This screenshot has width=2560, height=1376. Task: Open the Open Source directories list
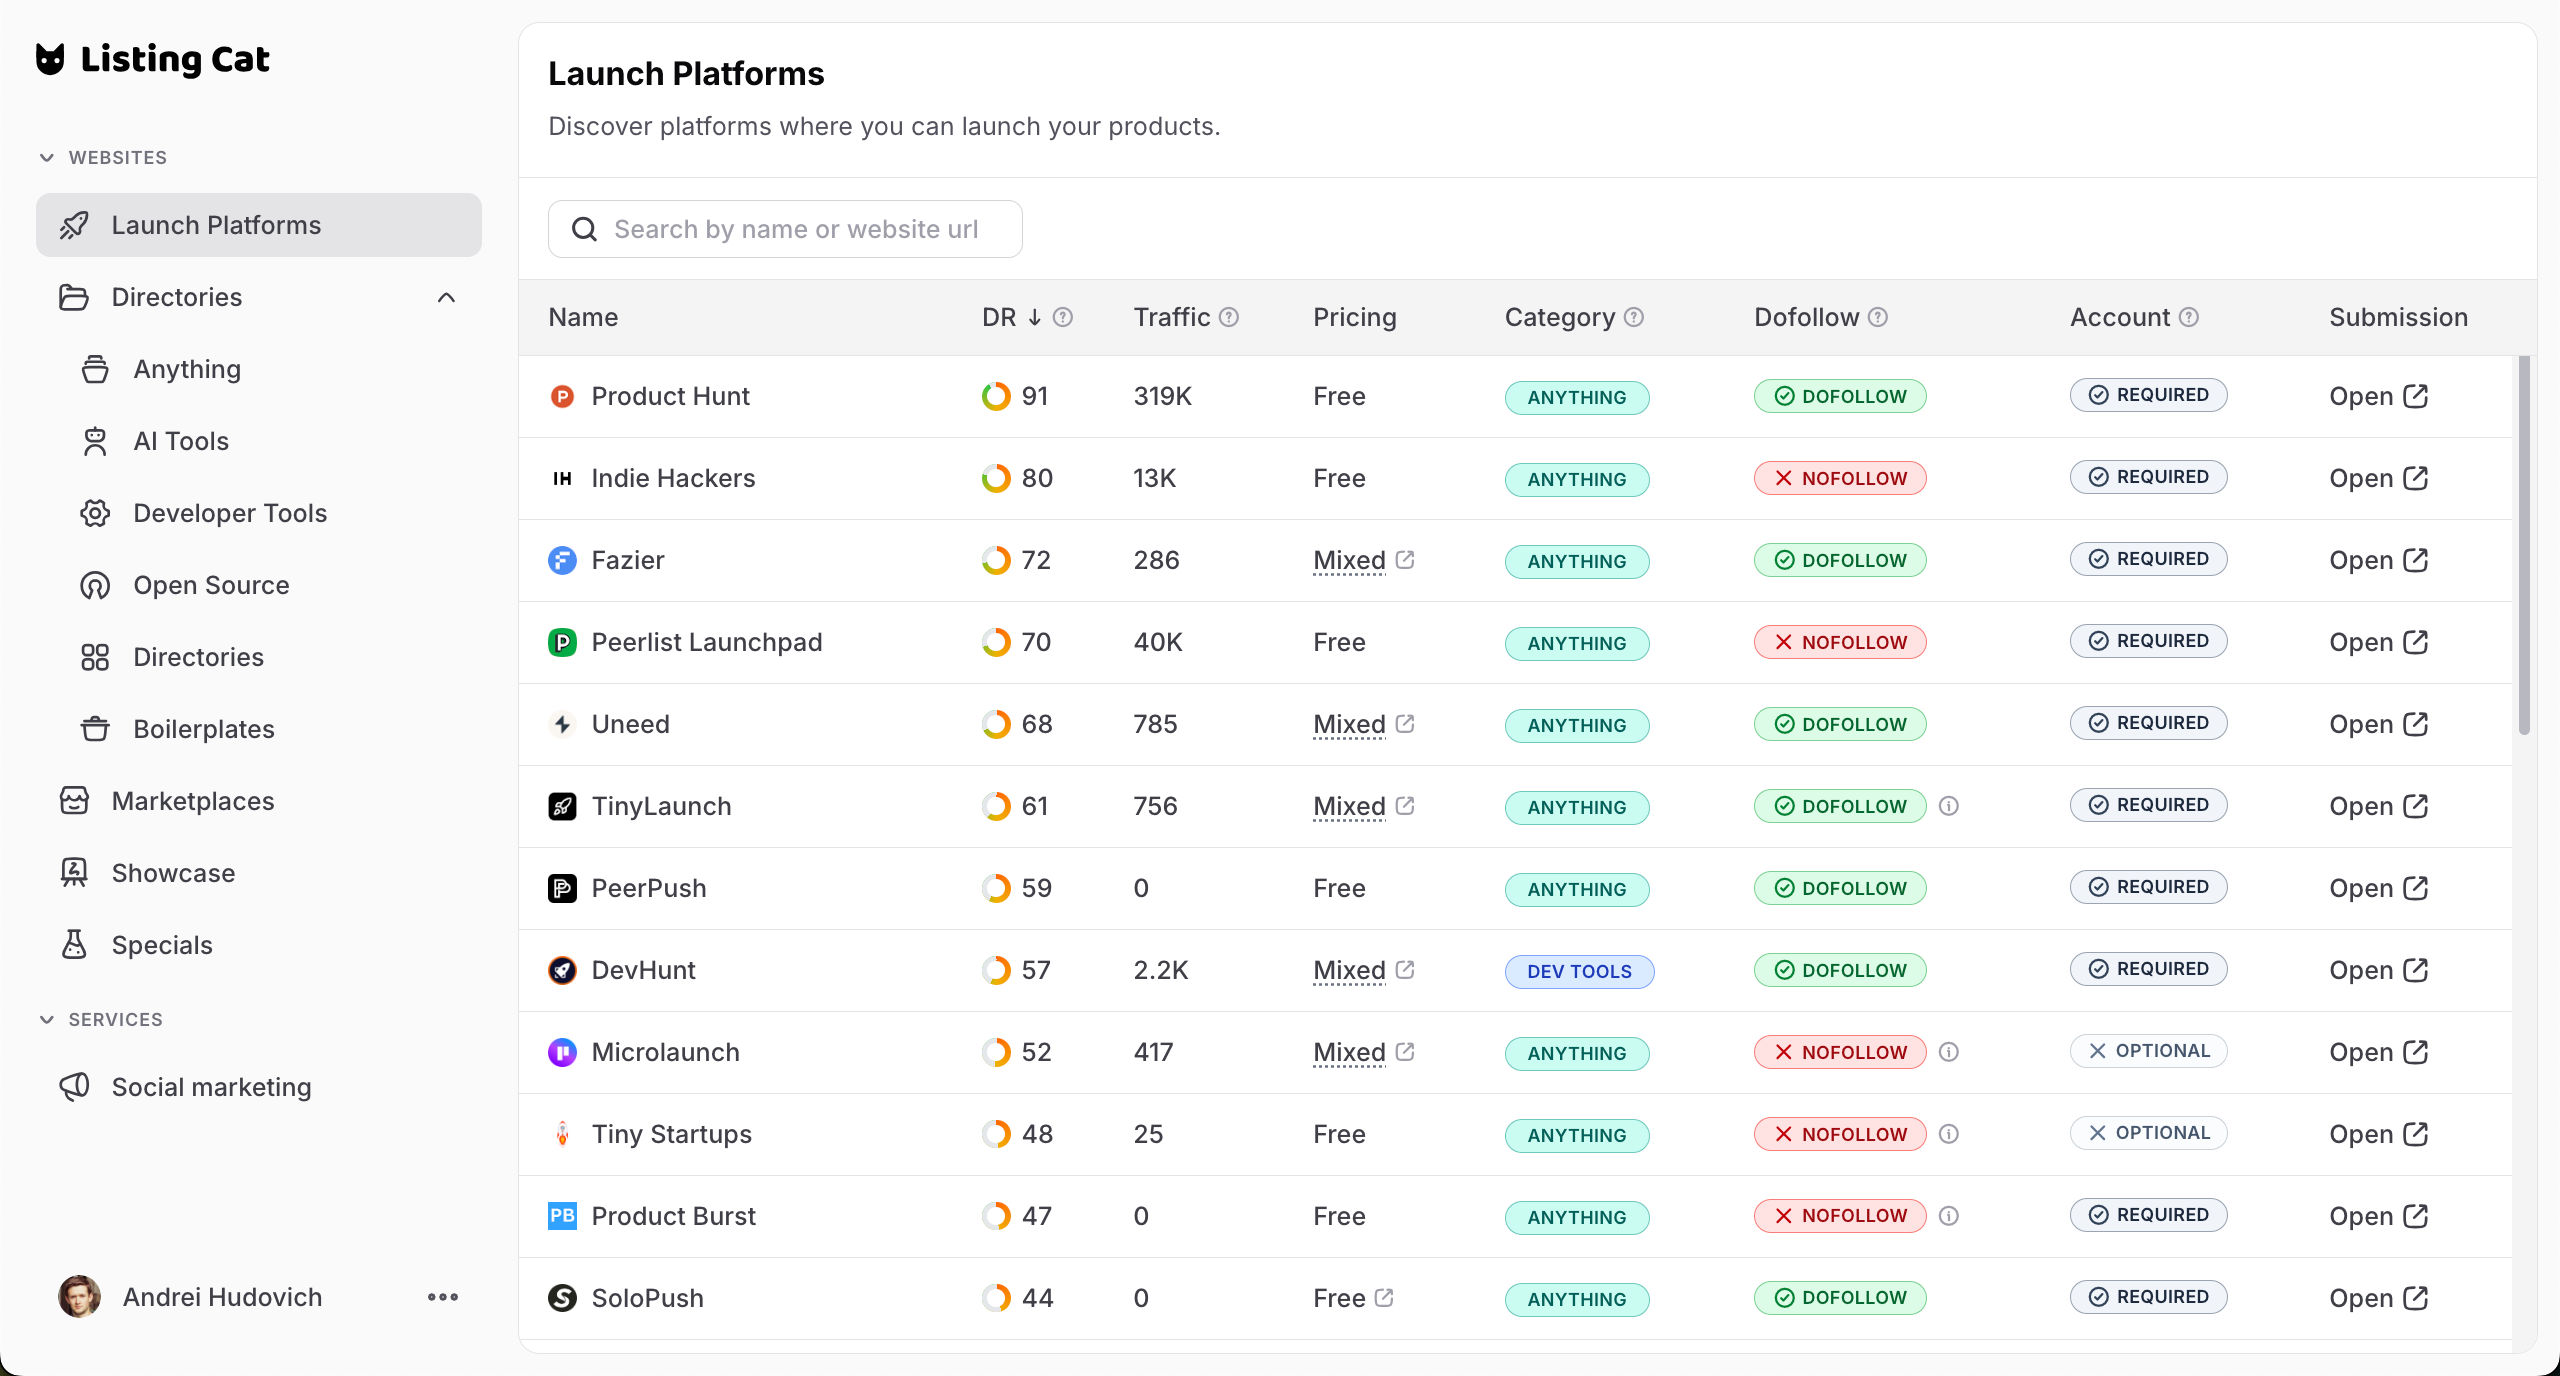210,585
